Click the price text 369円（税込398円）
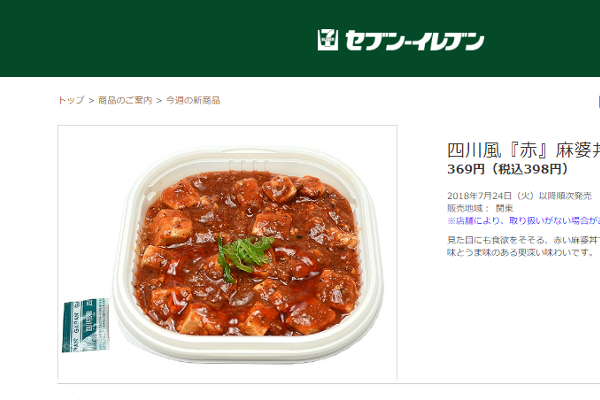The width and height of the screenshot is (600, 400). pos(508,169)
